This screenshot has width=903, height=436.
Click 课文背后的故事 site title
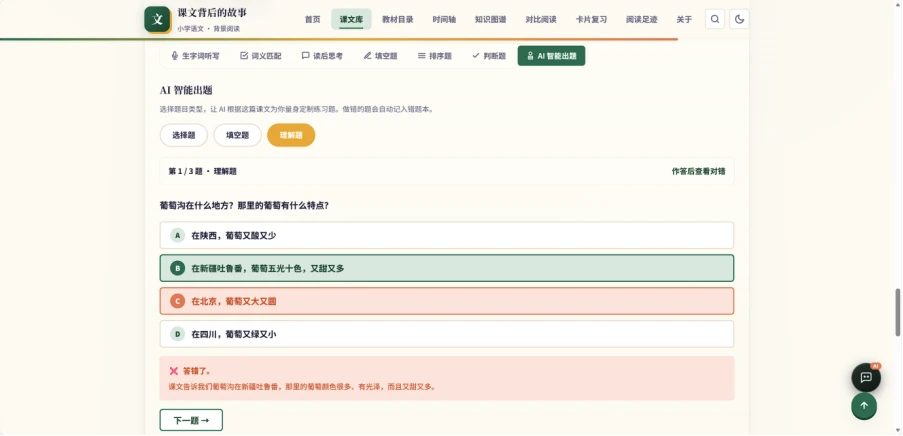[x=212, y=13]
